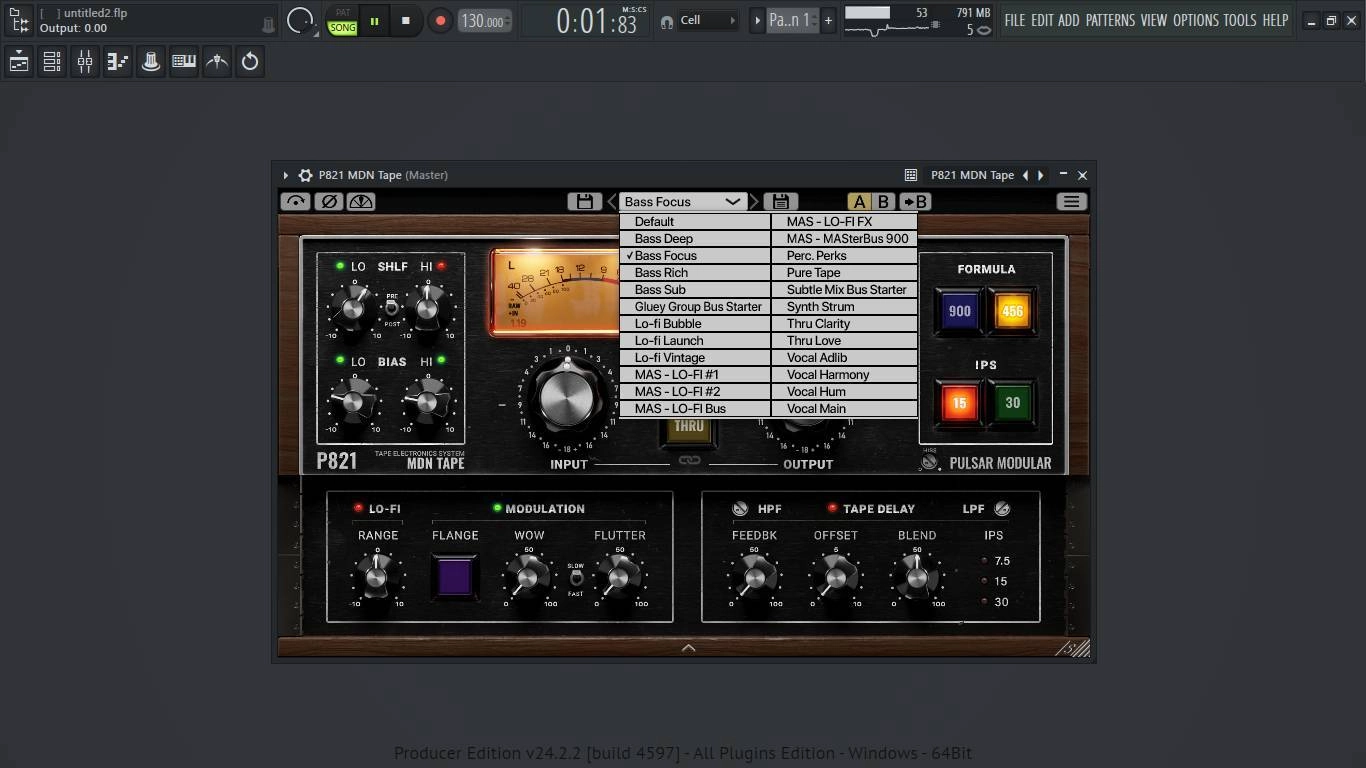Click the stop playback button
The height and width of the screenshot is (768, 1366).
coord(405,21)
